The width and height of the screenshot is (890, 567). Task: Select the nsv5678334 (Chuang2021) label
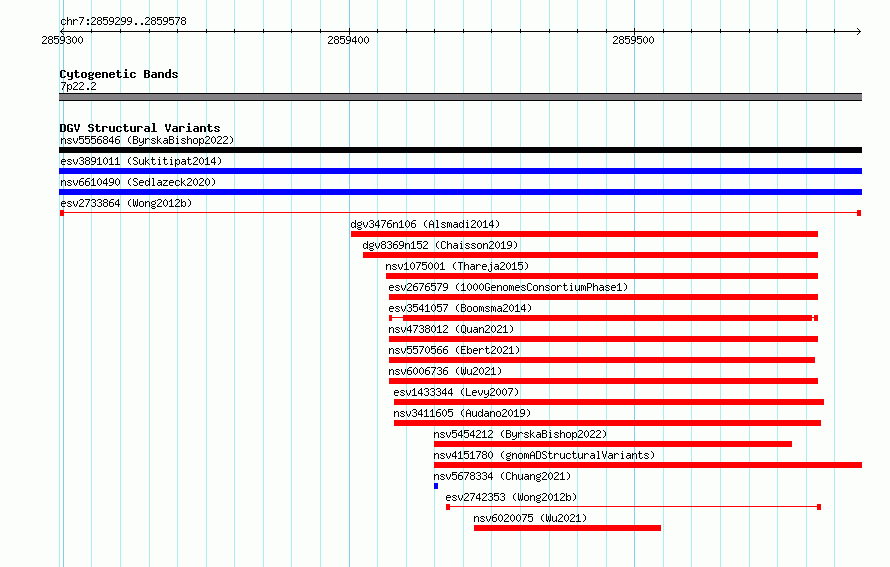point(502,476)
